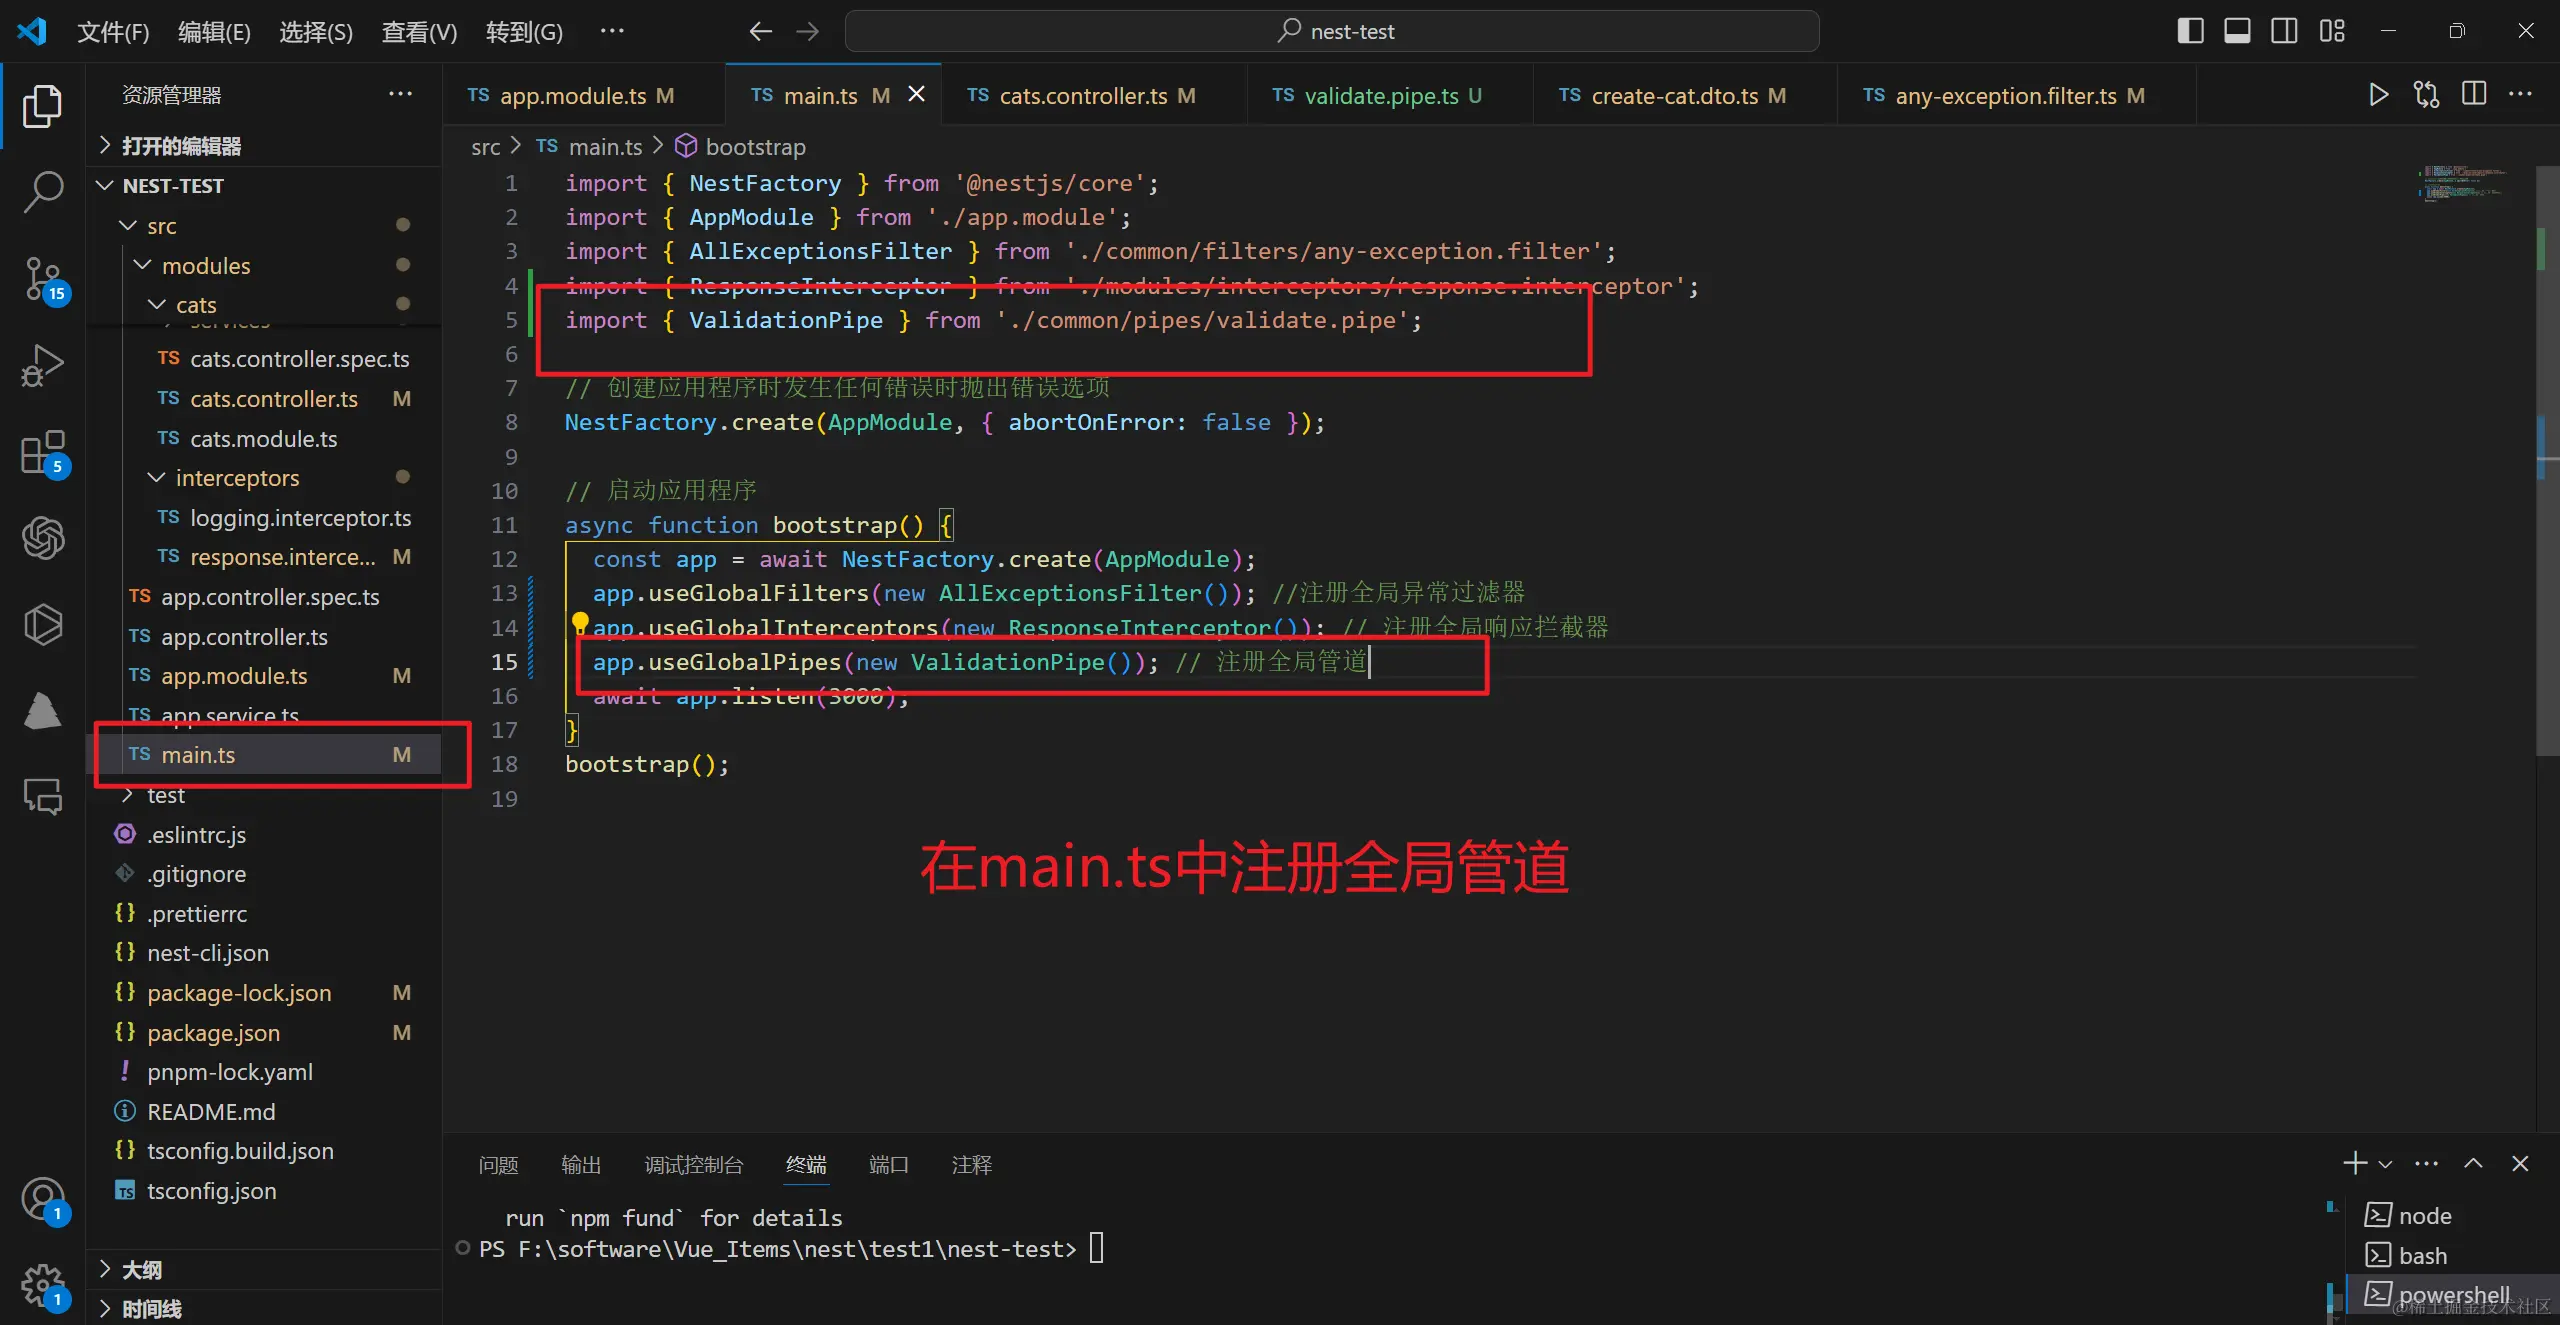
Task: Run the file with the play icon
Action: 2378,94
